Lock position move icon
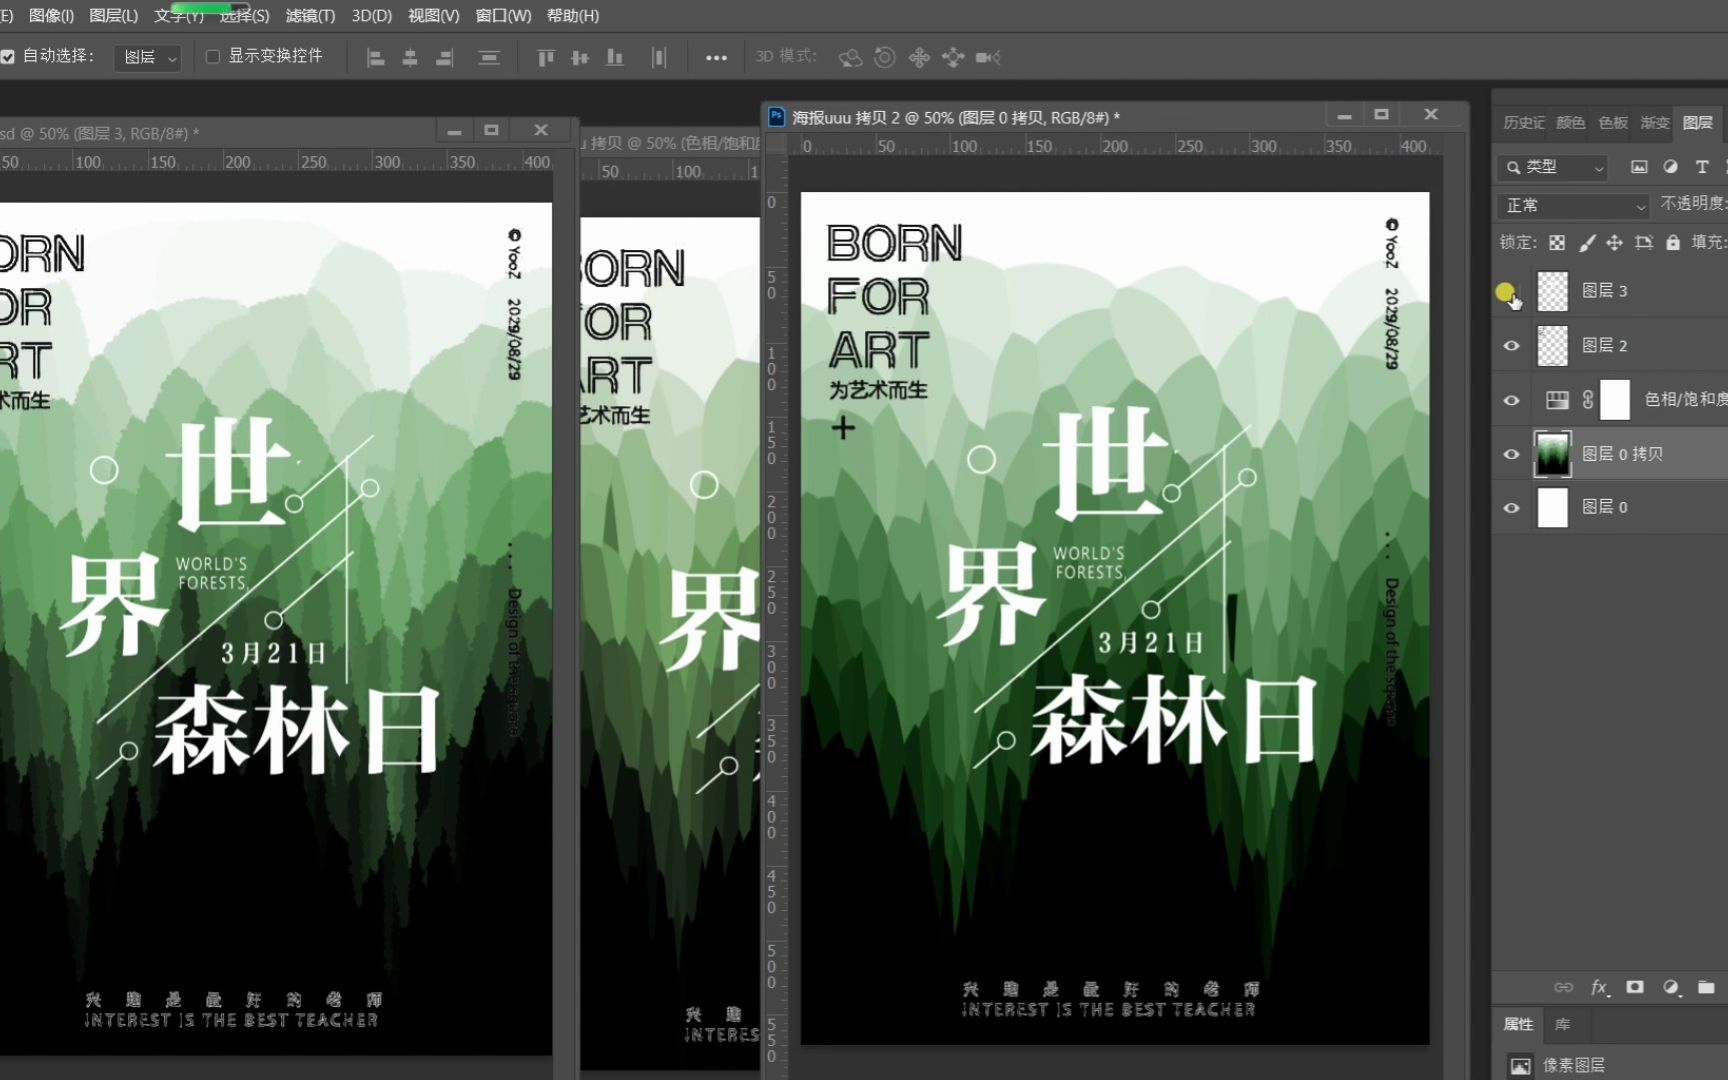The image size is (1728, 1080). pos(1614,243)
